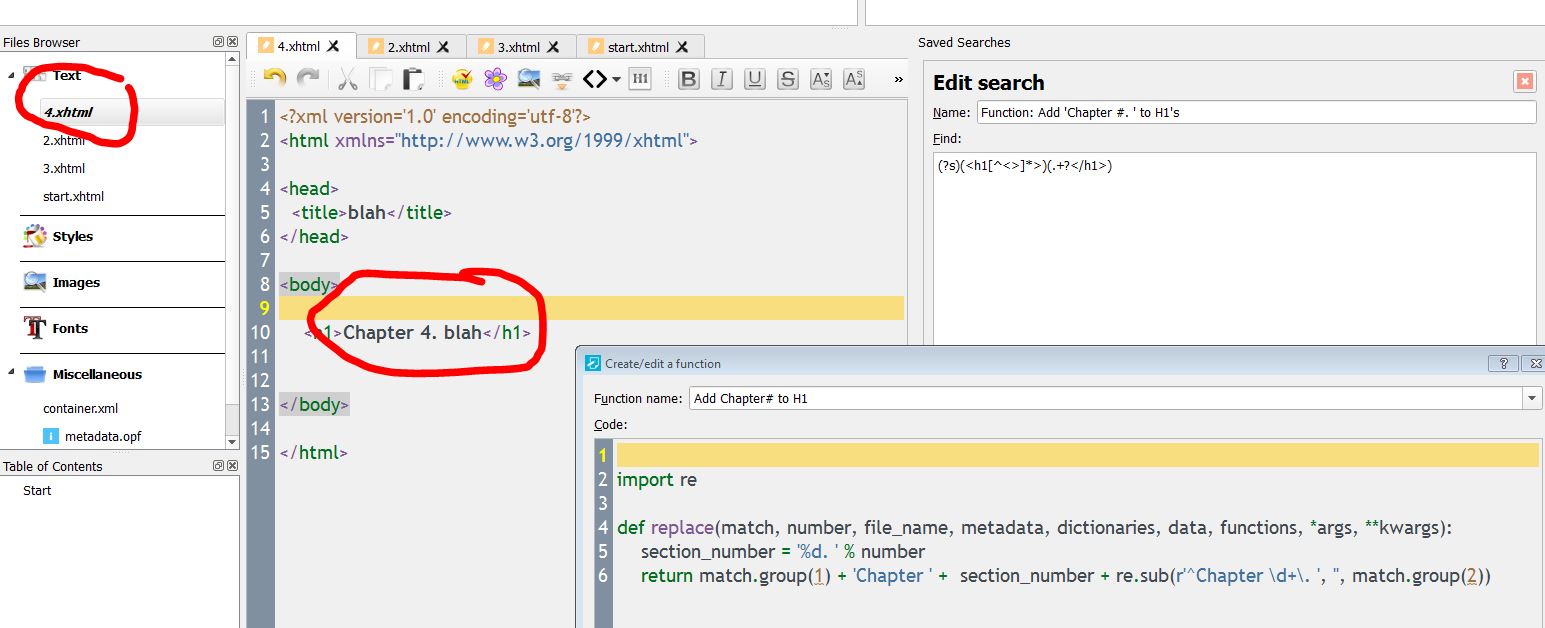Screen dimensions: 1545x628
Task: Apply superscript formatting
Action: tap(854, 79)
